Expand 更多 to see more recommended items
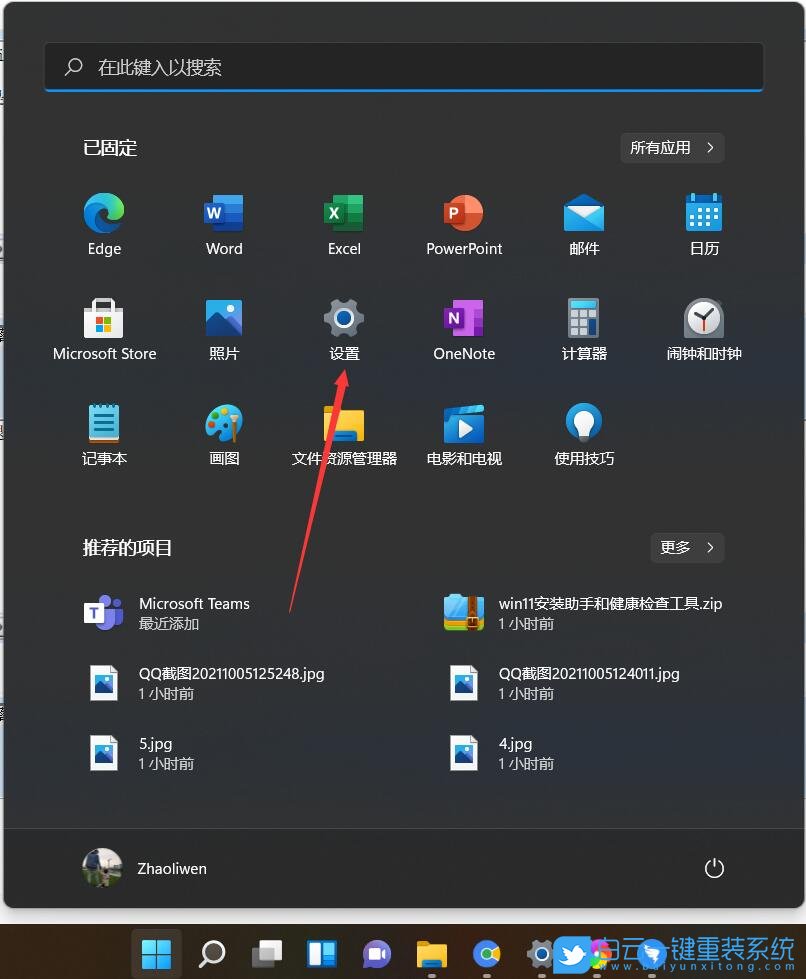Viewport: 806px width, 979px height. (687, 547)
